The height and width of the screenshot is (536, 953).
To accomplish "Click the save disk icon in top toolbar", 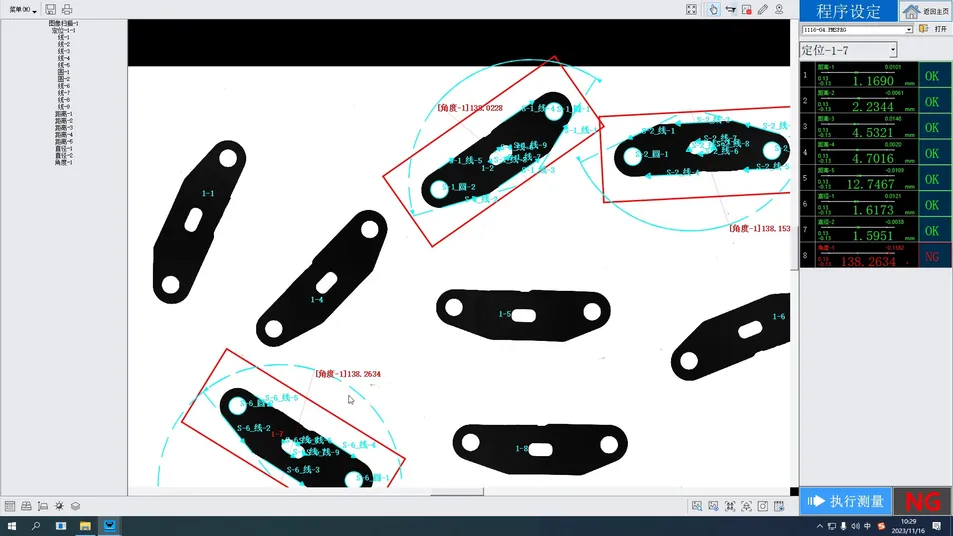I will (x=51, y=9).
